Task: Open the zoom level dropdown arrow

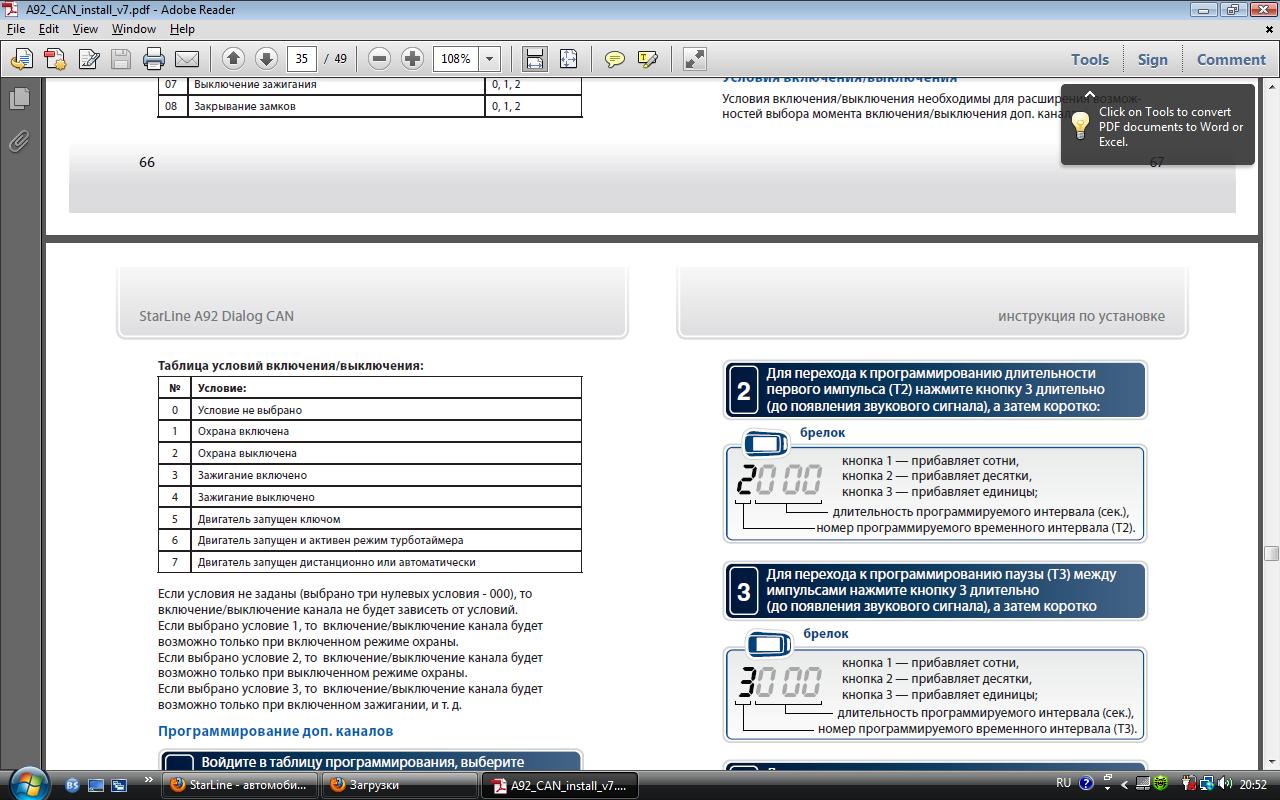Action: pyautogui.click(x=489, y=59)
